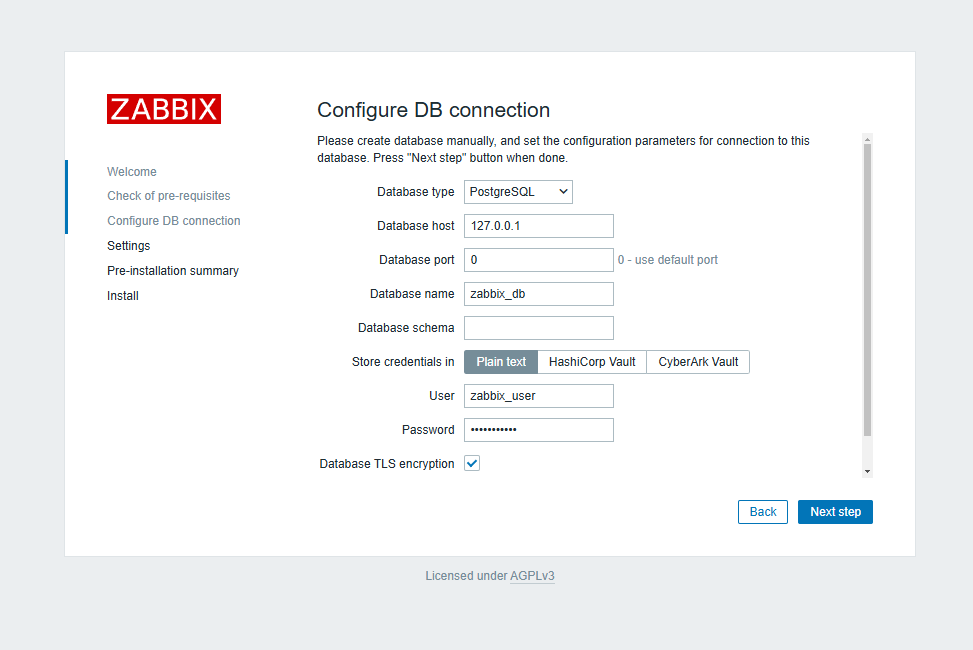Click the Install step in sidebar
Image resolution: width=973 pixels, height=650 pixels.
pyautogui.click(x=123, y=296)
